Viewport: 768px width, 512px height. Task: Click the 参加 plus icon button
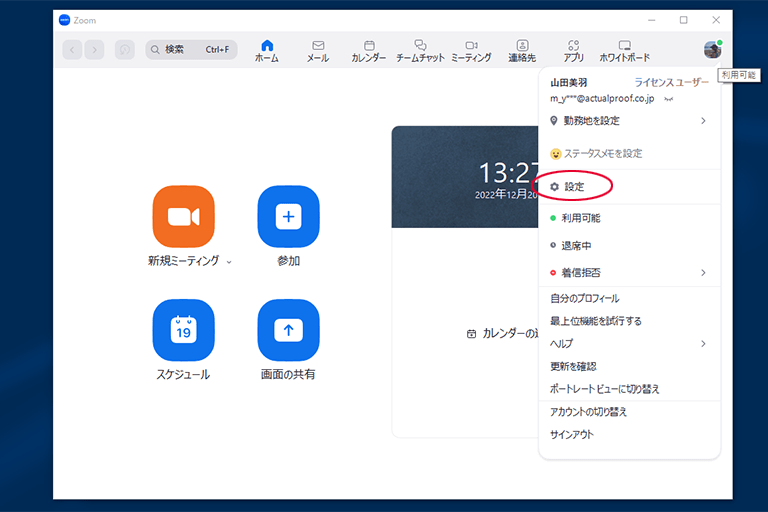[288, 216]
